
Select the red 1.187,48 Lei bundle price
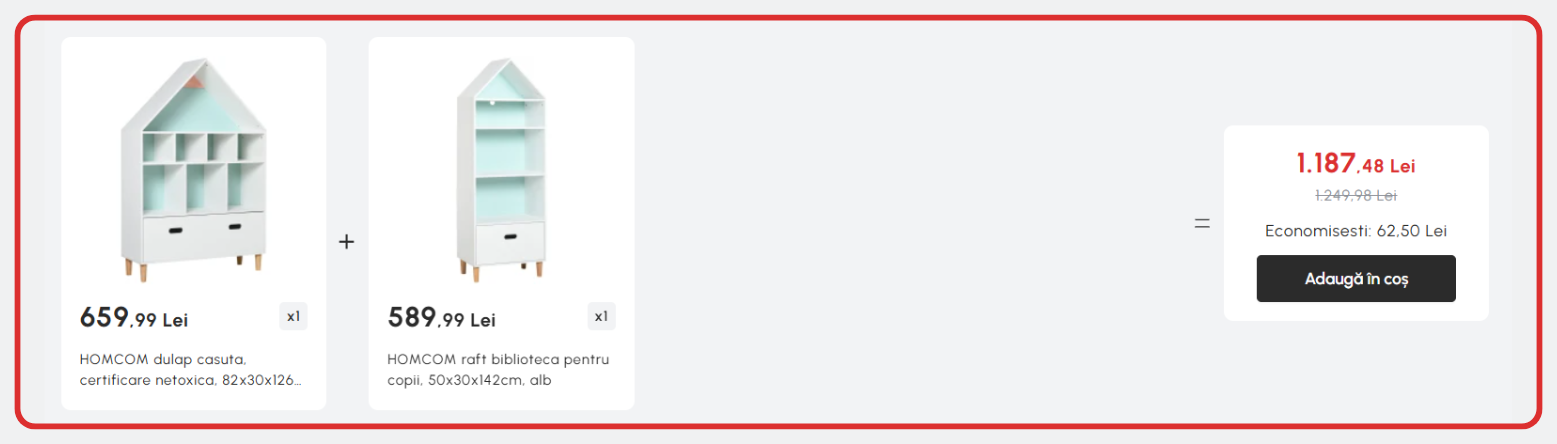tap(1356, 163)
